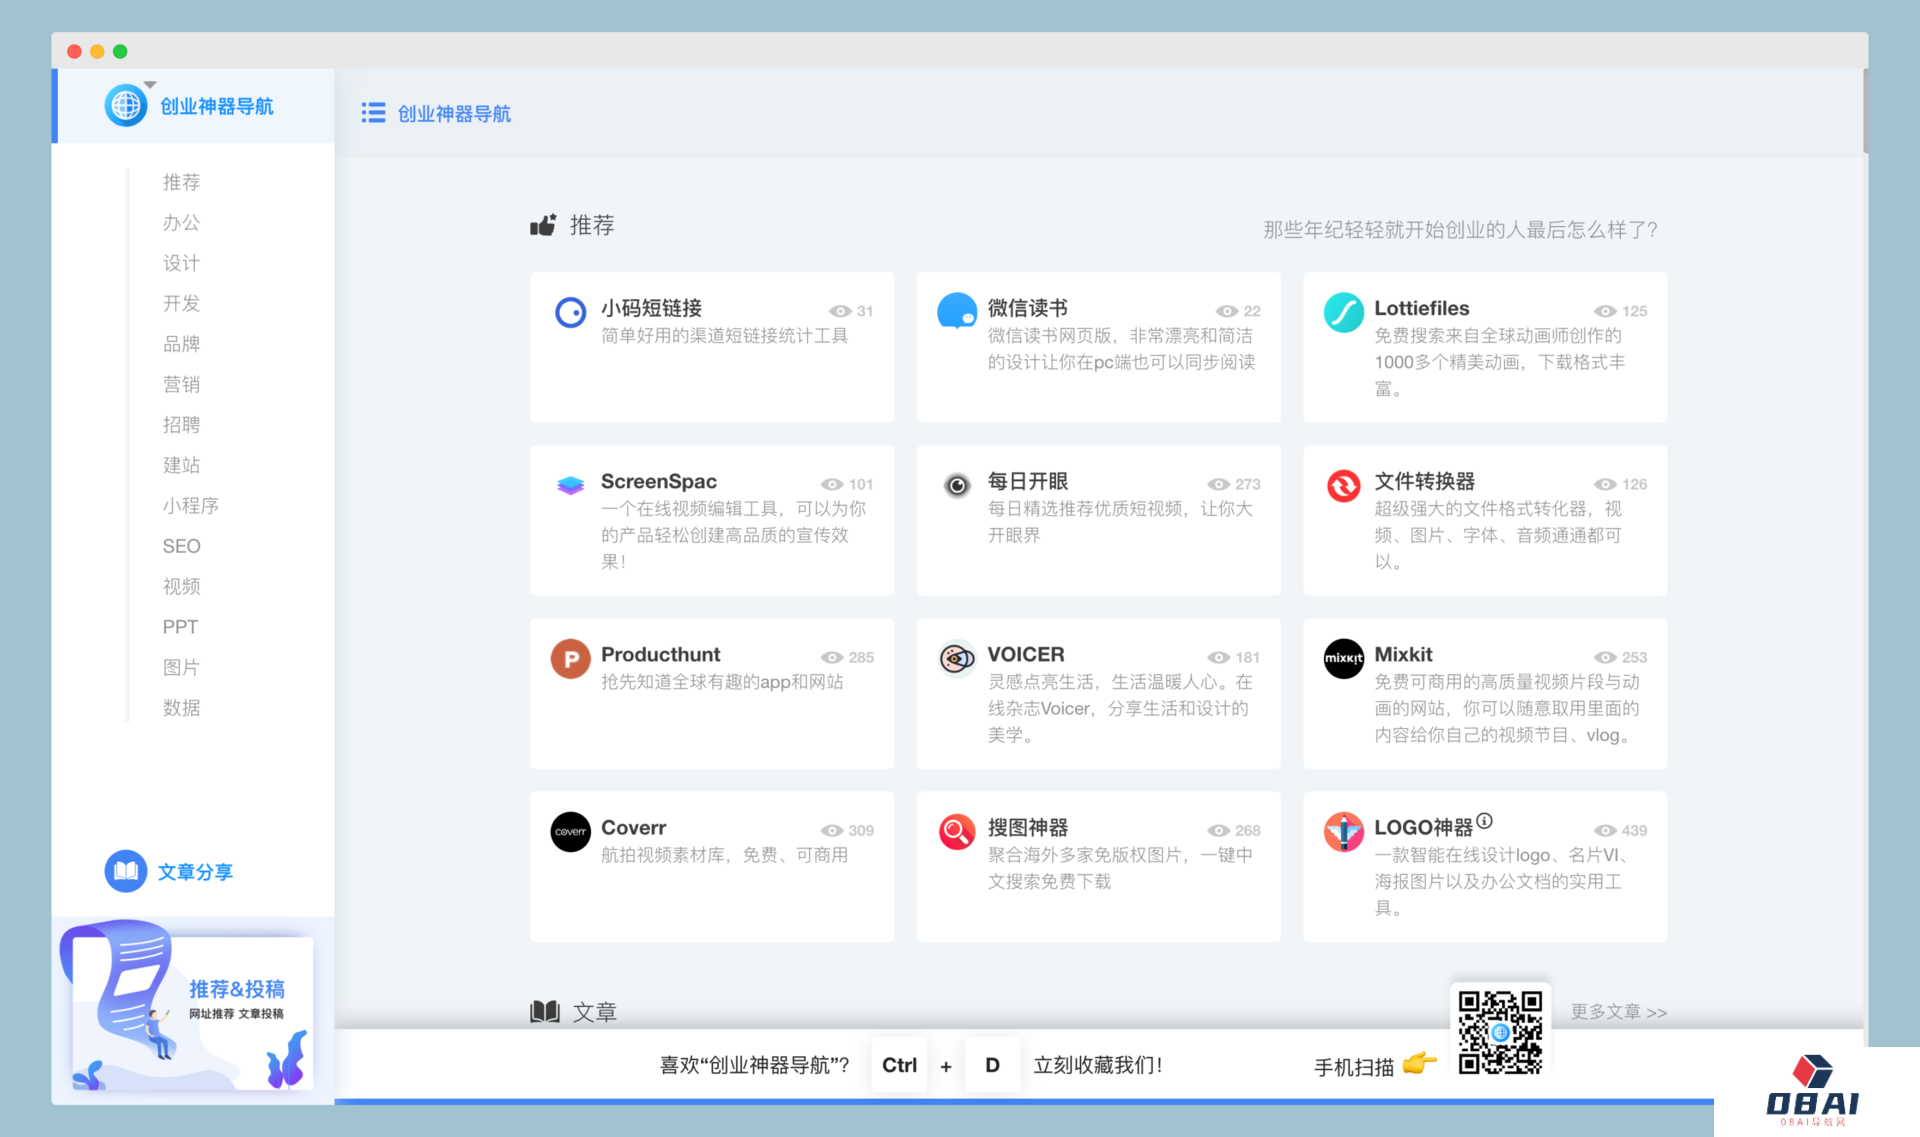Click the view count eye on Lottiefiles card
1920x1137 pixels.
[x=1604, y=311]
